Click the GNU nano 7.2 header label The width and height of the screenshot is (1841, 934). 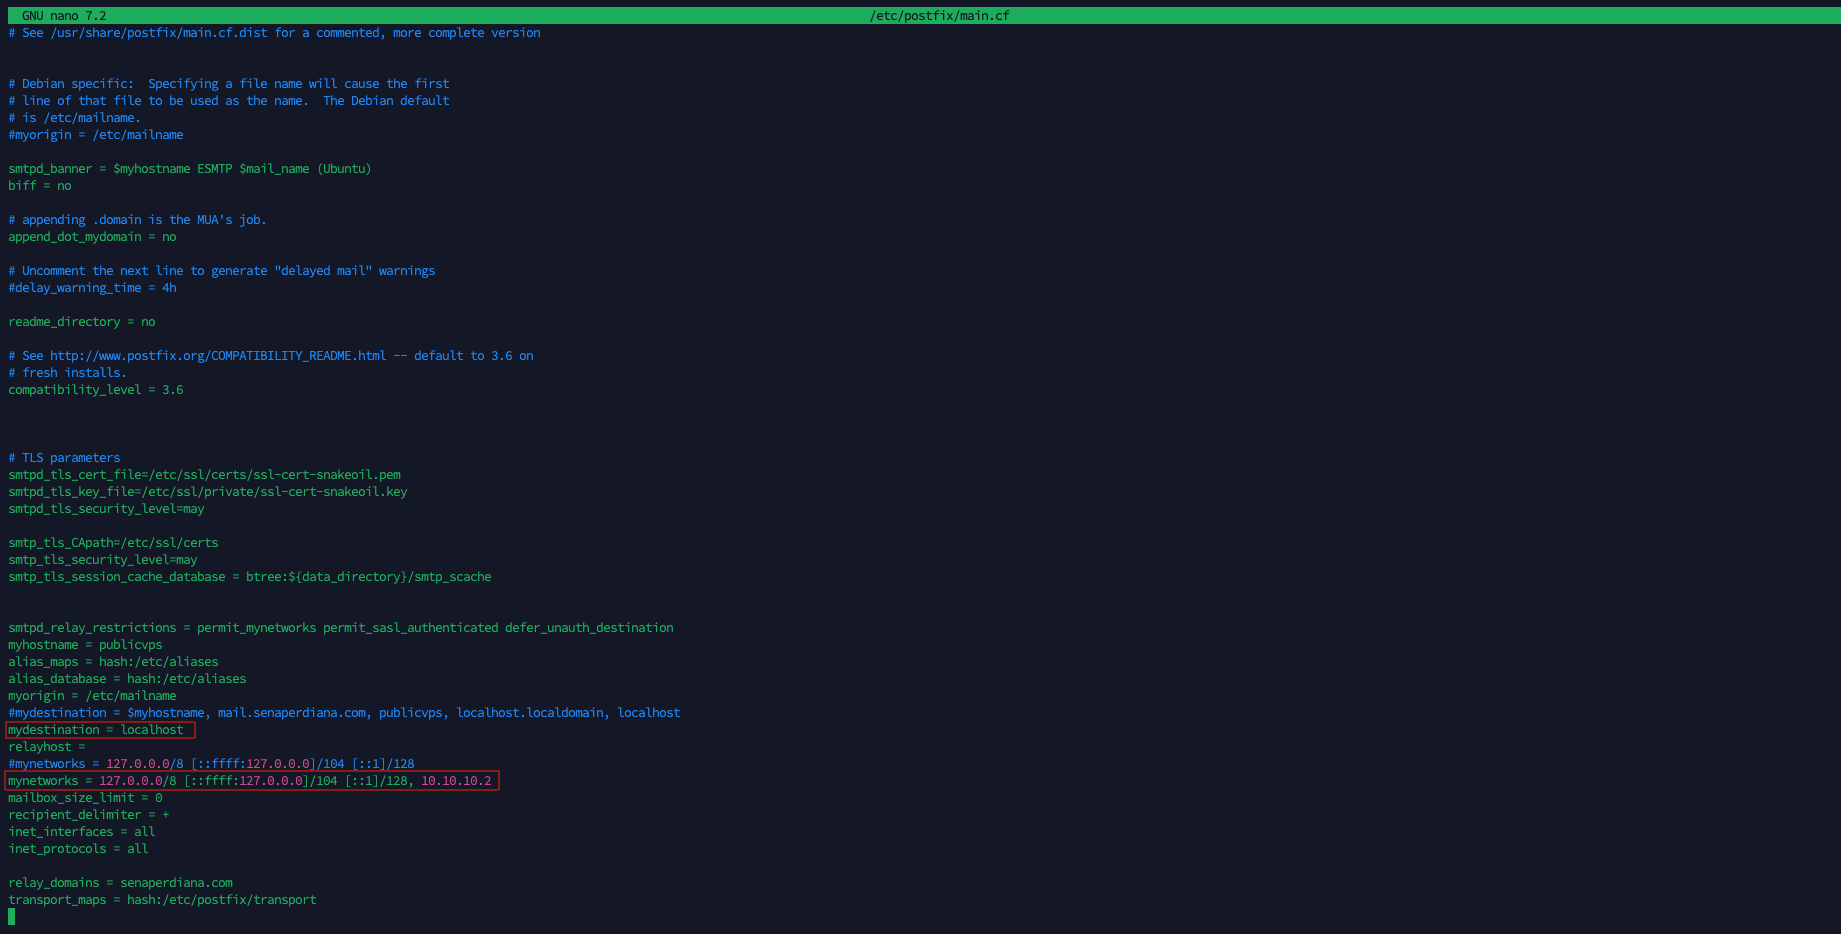coord(64,16)
